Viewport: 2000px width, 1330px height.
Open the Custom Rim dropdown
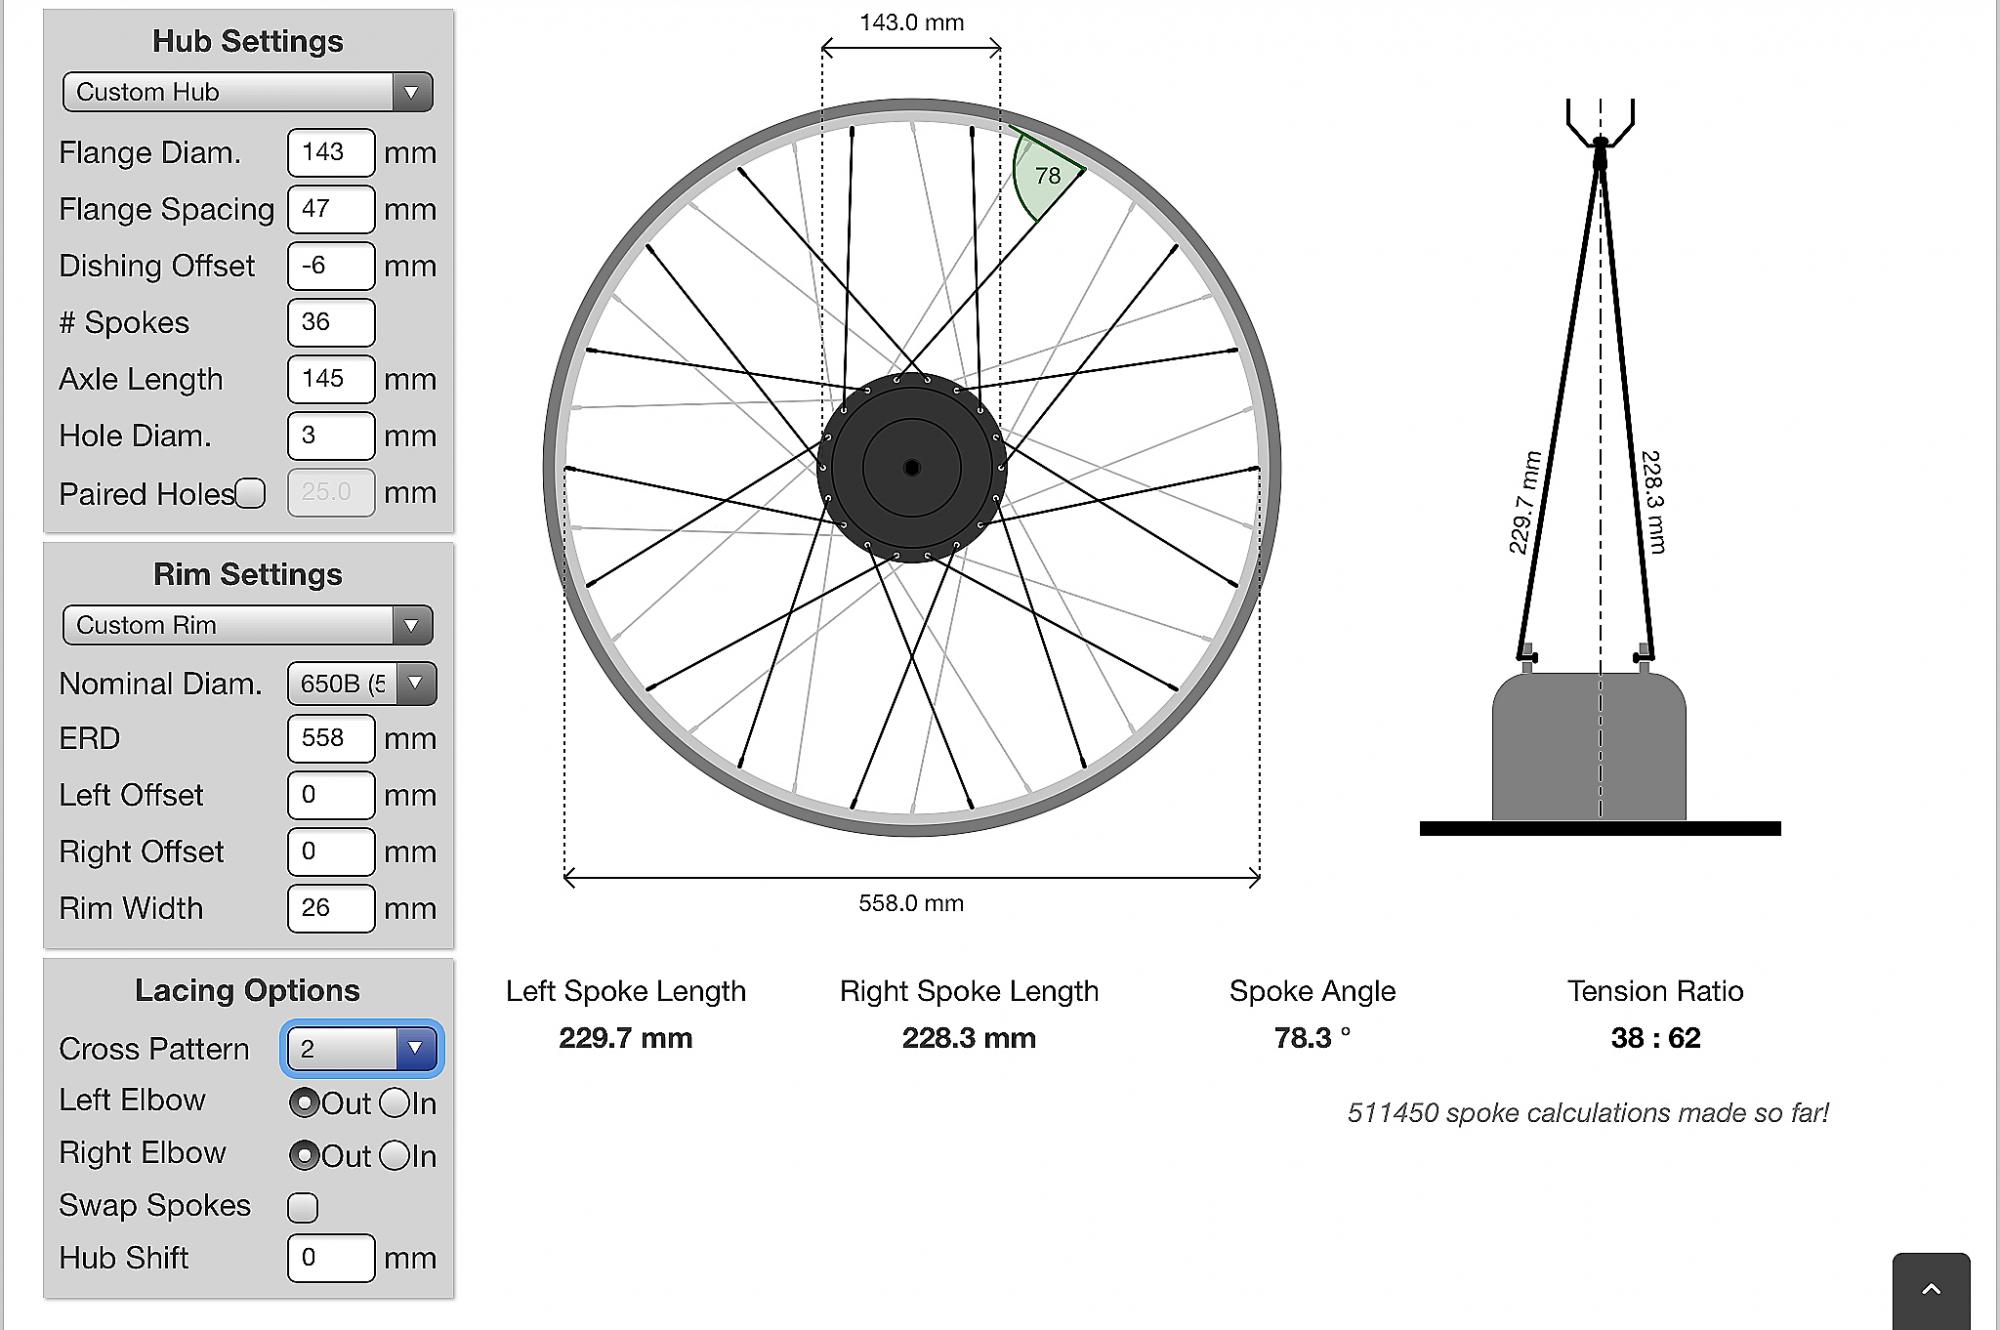(247, 625)
